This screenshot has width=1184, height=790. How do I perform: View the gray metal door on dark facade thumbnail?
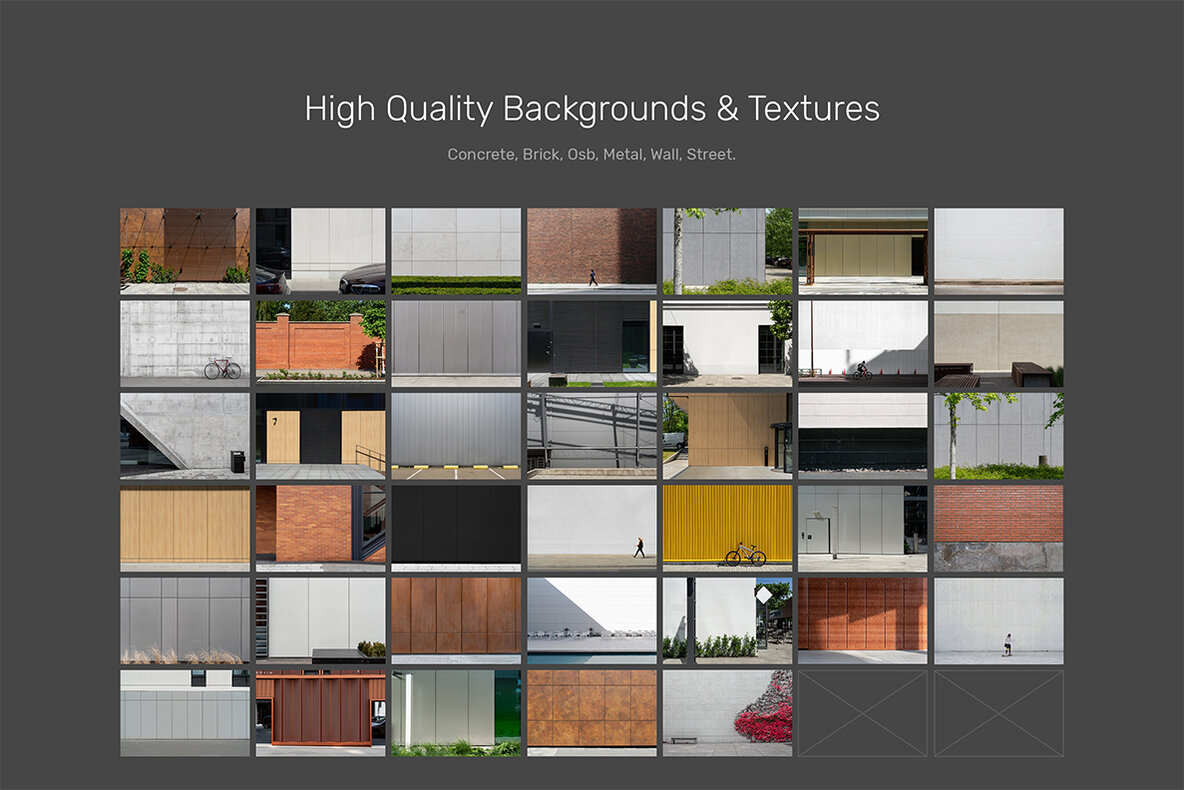(x=592, y=342)
